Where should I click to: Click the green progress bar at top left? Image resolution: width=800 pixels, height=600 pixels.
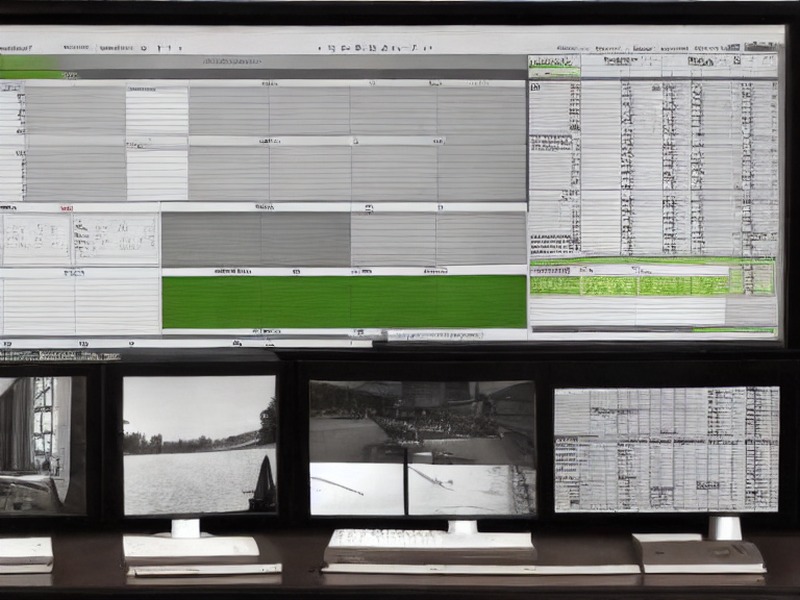click(32, 67)
